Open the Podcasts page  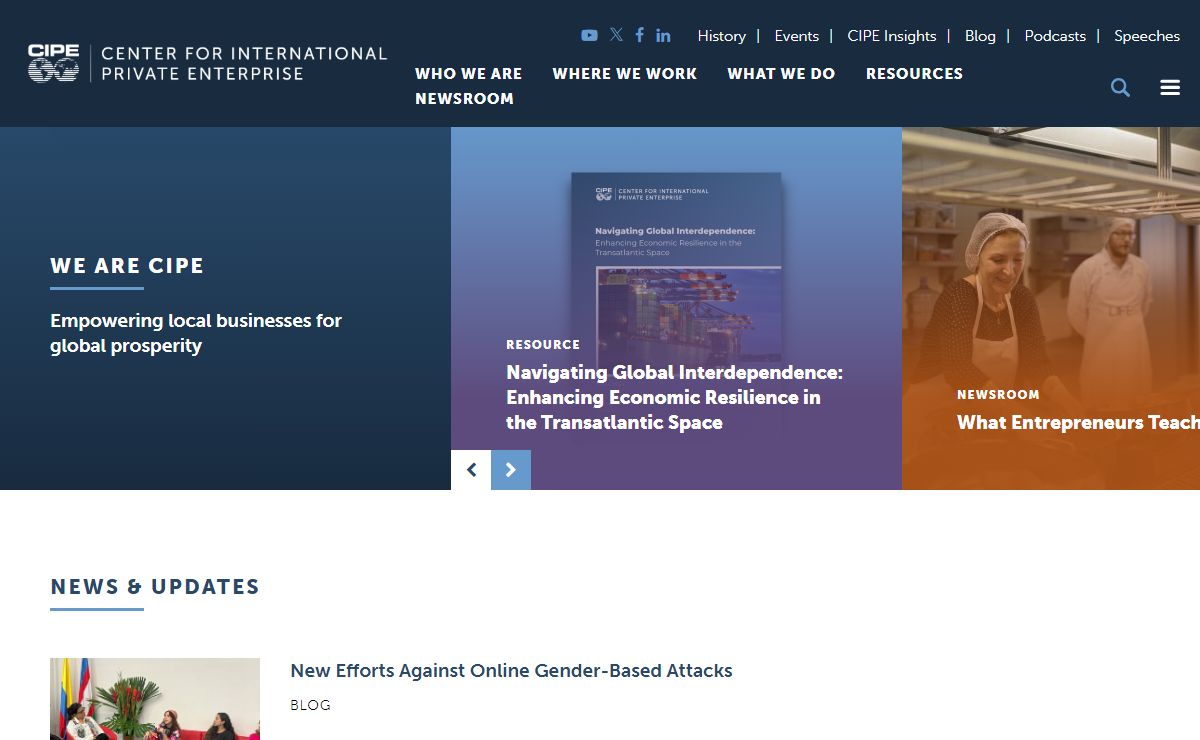click(1055, 36)
